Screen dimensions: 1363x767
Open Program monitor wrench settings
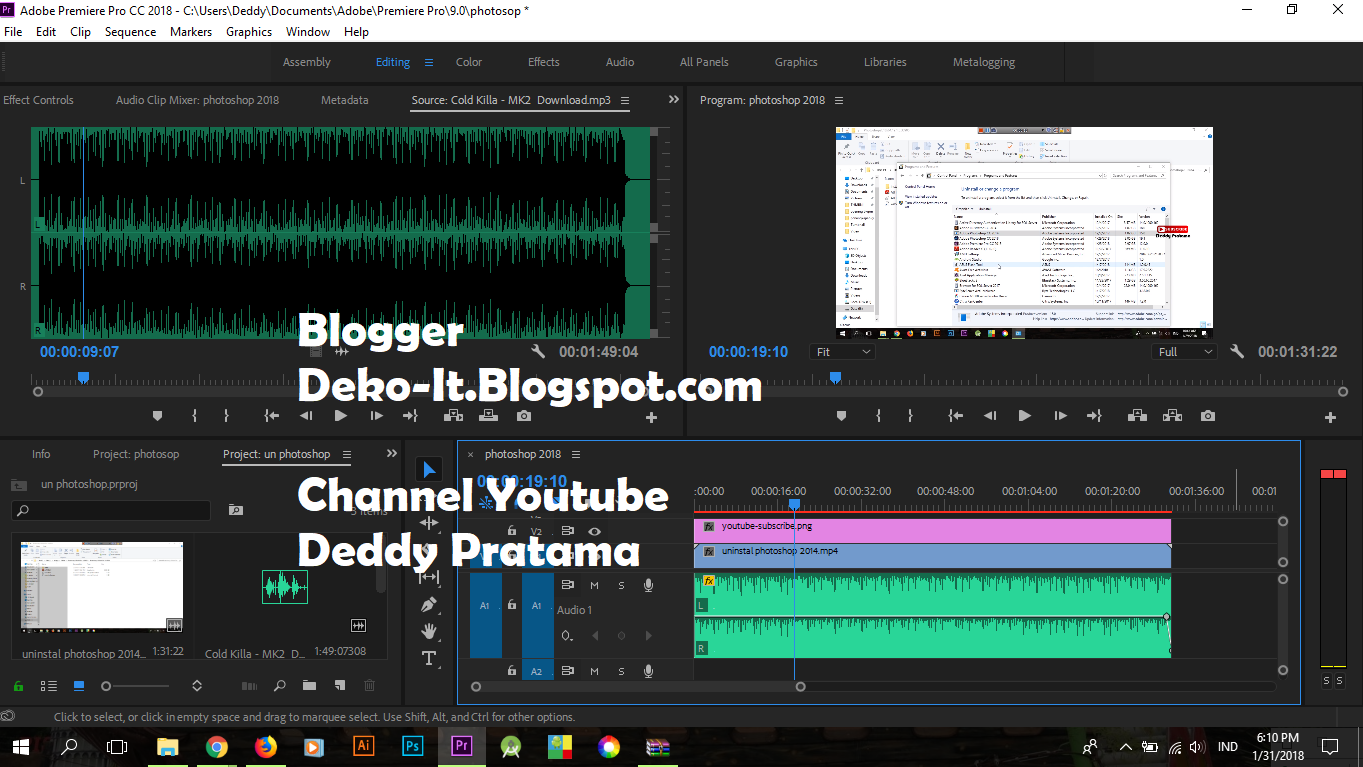pyautogui.click(x=1237, y=352)
